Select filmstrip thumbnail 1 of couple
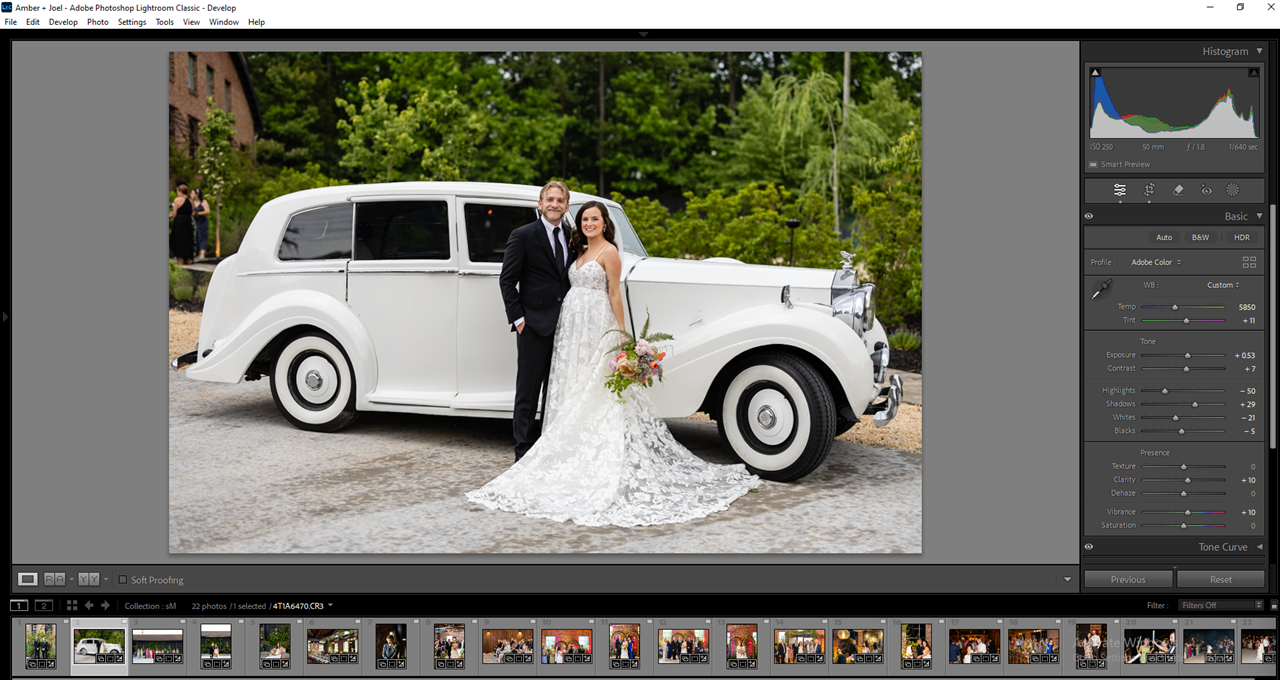The height and width of the screenshot is (680, 1280). 41,645
